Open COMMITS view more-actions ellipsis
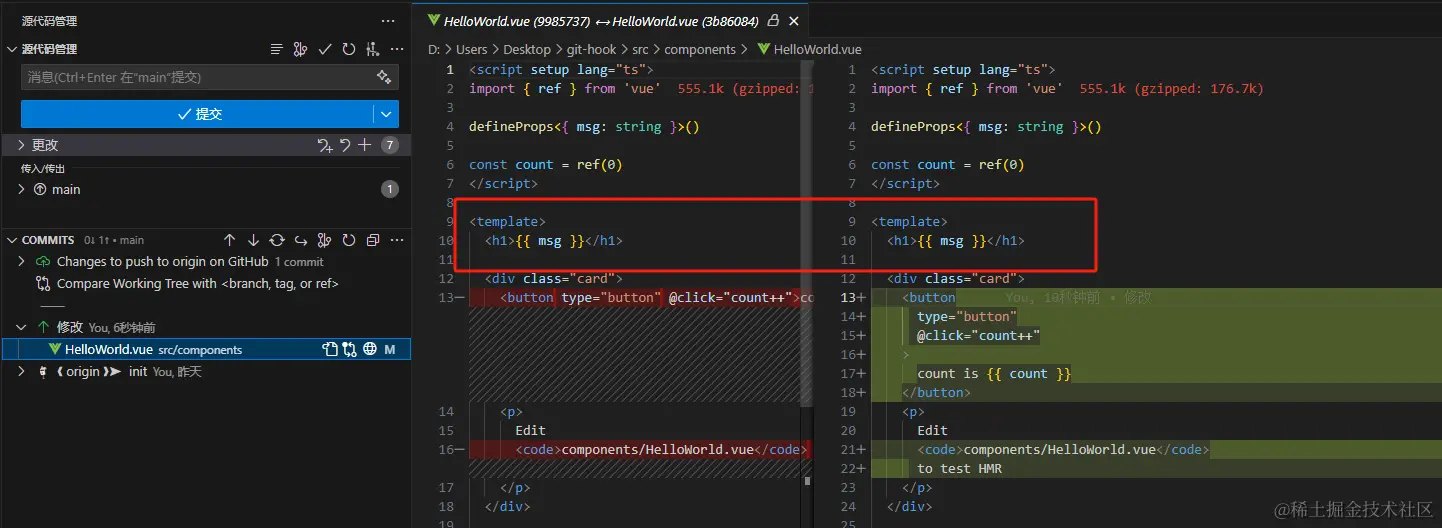 pyautogui.click(x=396, y=240)
